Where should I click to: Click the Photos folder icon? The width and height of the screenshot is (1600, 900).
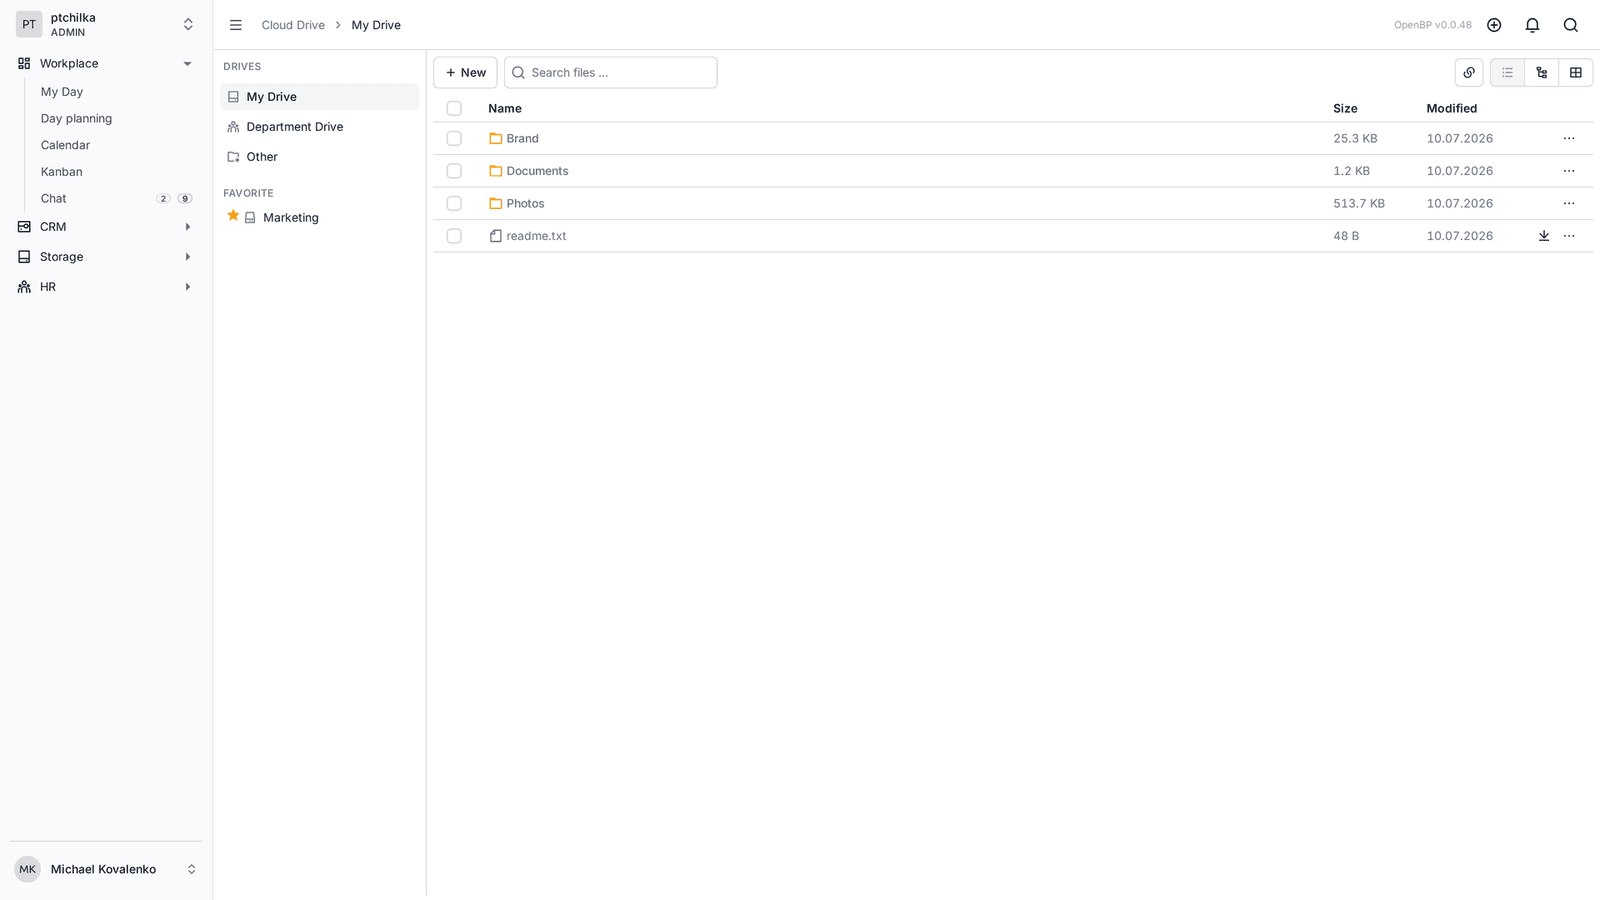[x=495, y=204]
